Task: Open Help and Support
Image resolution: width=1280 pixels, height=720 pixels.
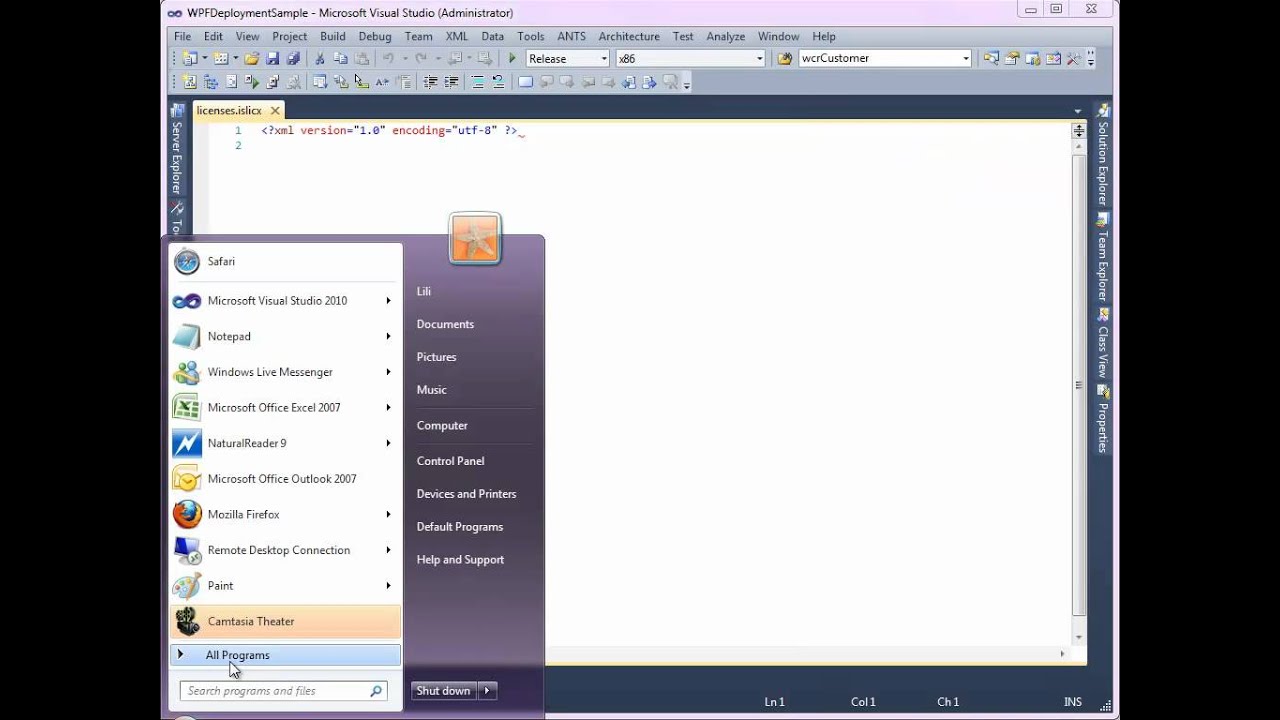Action: click(x=460, y=560)
